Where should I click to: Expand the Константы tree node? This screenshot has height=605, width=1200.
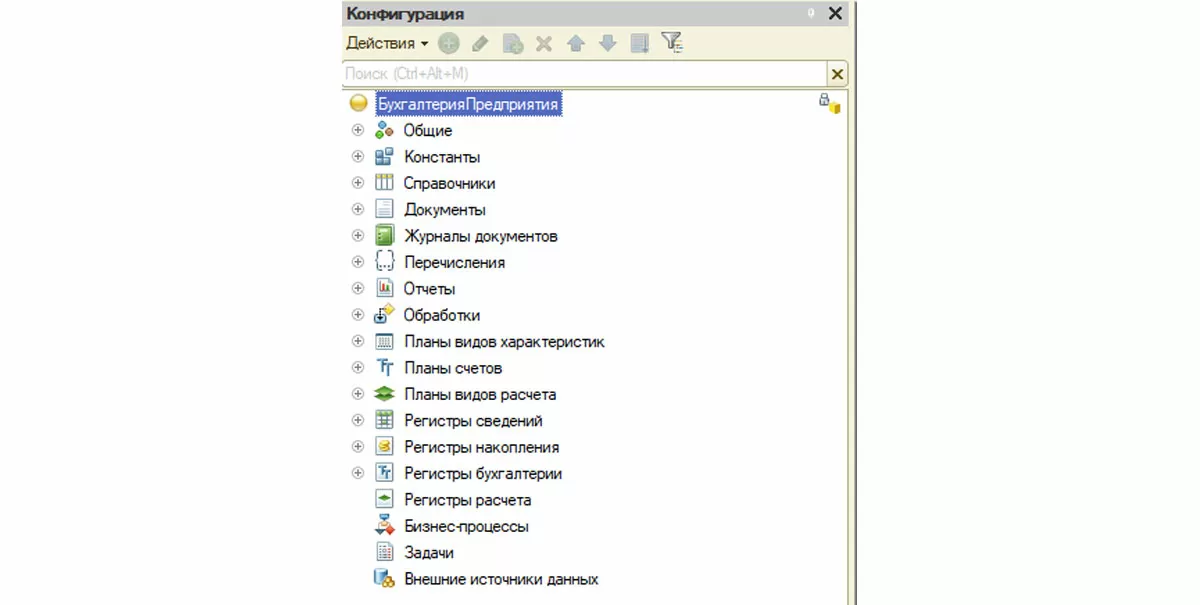pyautogui.click(x=357, y=157)
